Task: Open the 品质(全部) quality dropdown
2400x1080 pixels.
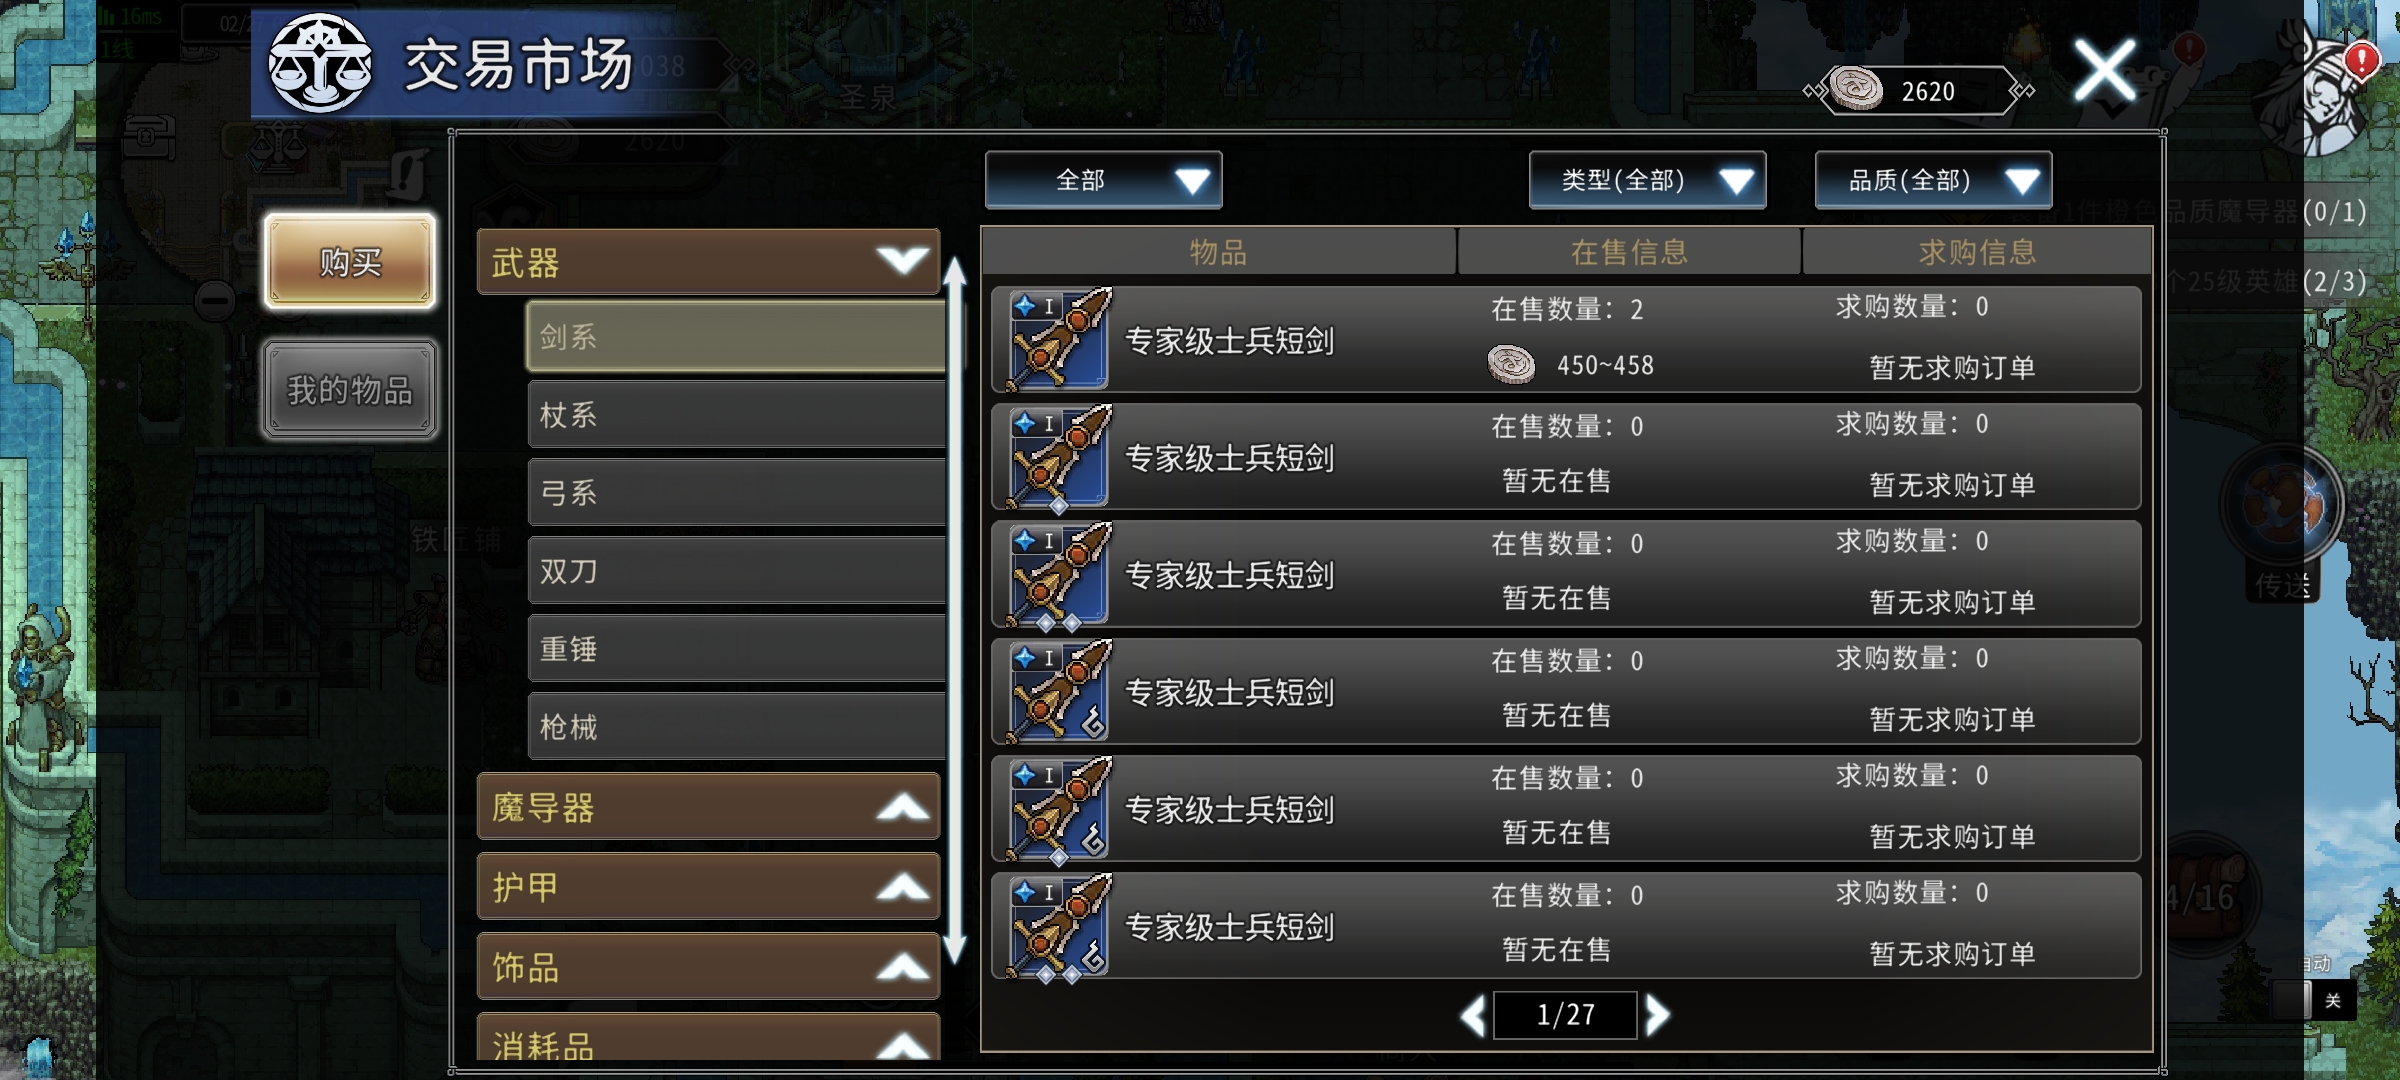Action: (x=1933, y=180)
